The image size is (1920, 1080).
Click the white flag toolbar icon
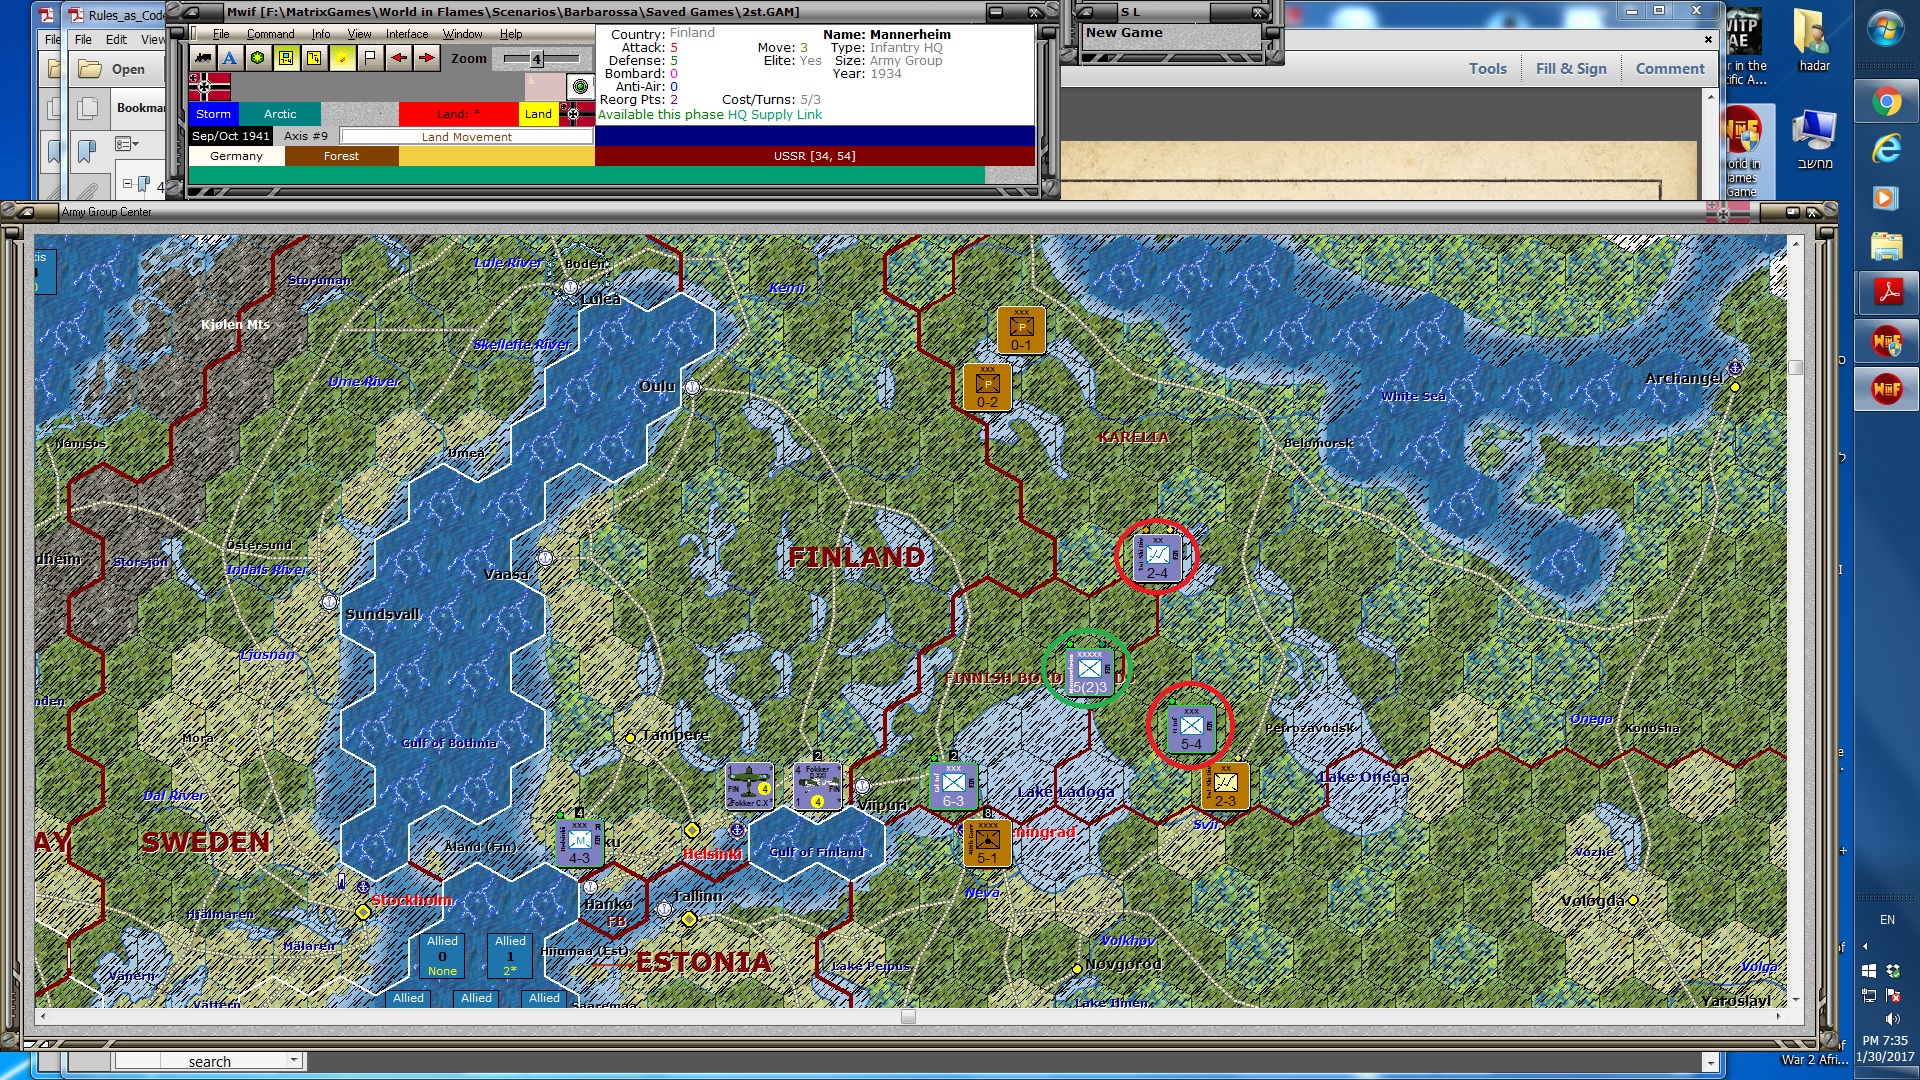[x=370, y=58]
